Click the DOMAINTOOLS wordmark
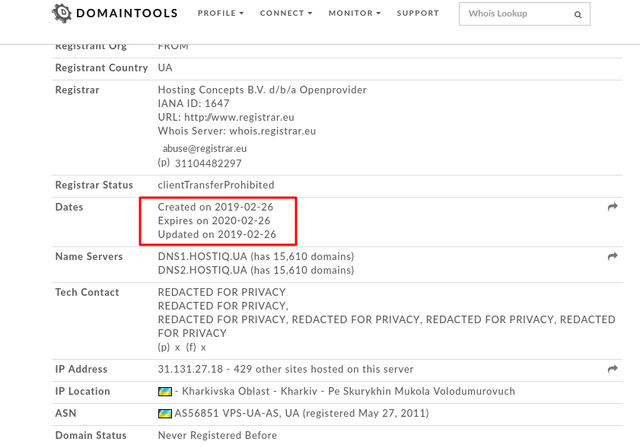The height and width of the screenshot is (447, 640). point(127,13)
